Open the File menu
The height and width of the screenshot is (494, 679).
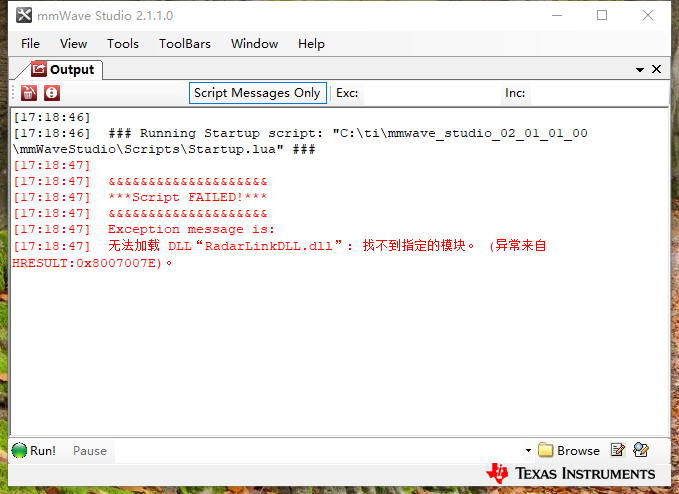[x=30, y=44]
